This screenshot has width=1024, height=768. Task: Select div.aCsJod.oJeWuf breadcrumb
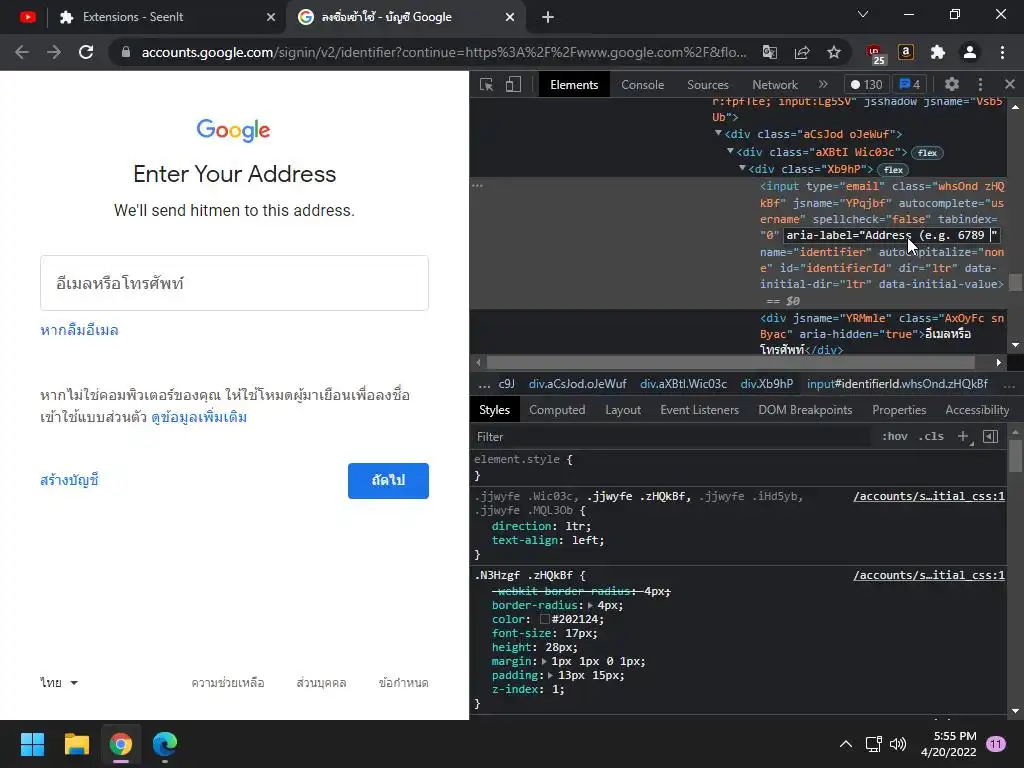click(577, 384)
